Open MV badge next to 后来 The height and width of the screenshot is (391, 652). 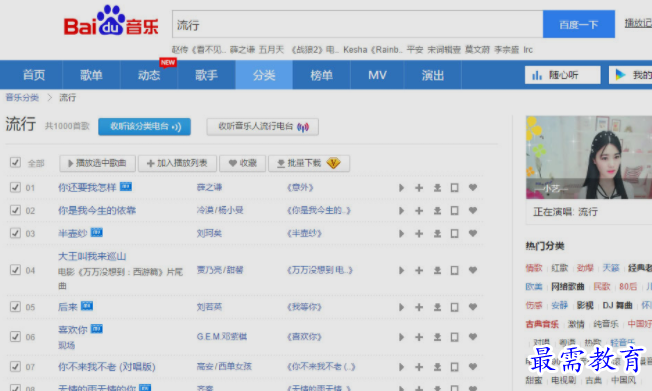87,306
